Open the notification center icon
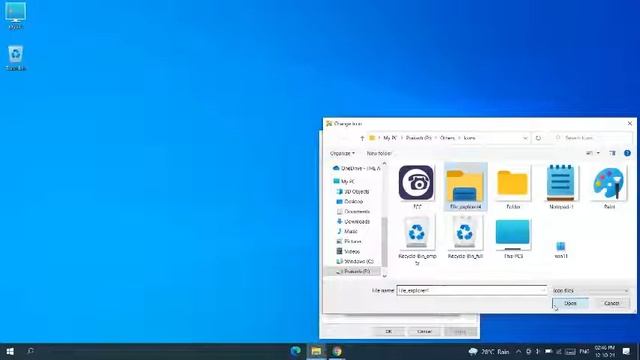 627,351
